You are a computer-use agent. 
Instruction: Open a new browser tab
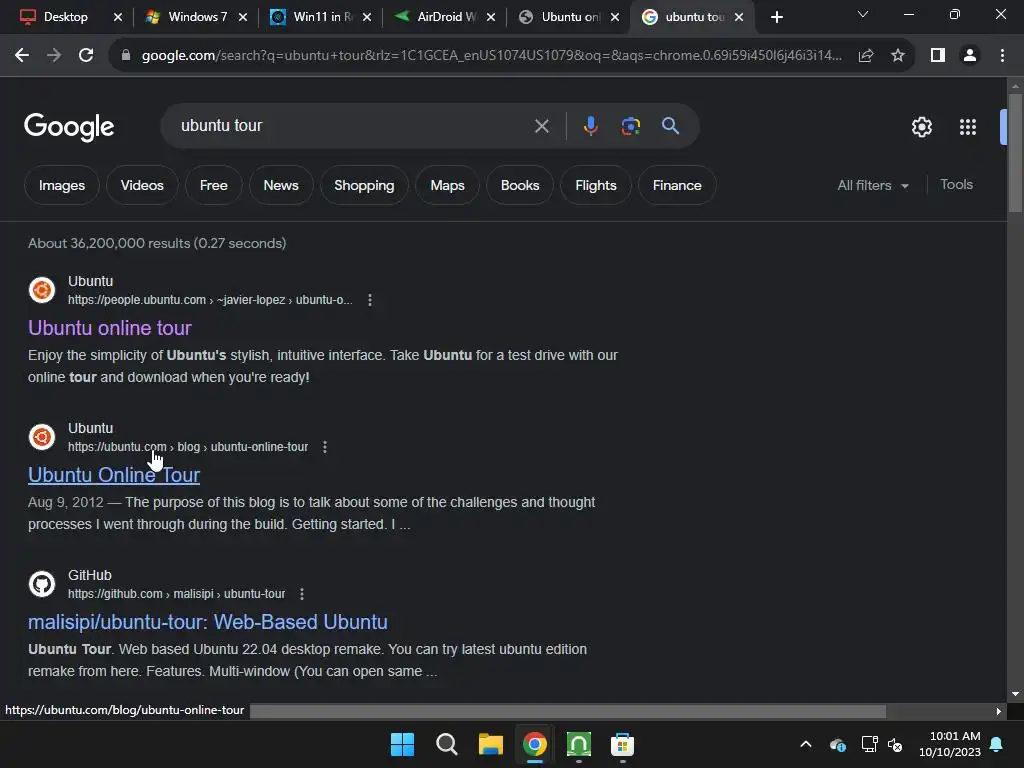point(776,17)
